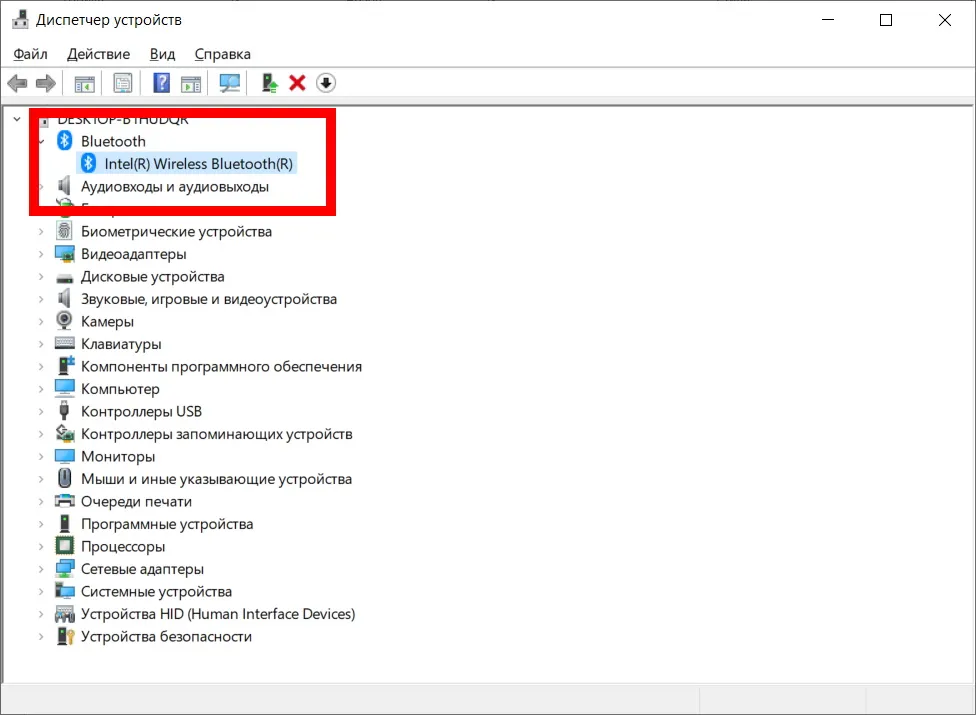This screenshot has width=976, height=715.
Task: Minimize the Диспетчер устройств window
Action: point(828,20)
